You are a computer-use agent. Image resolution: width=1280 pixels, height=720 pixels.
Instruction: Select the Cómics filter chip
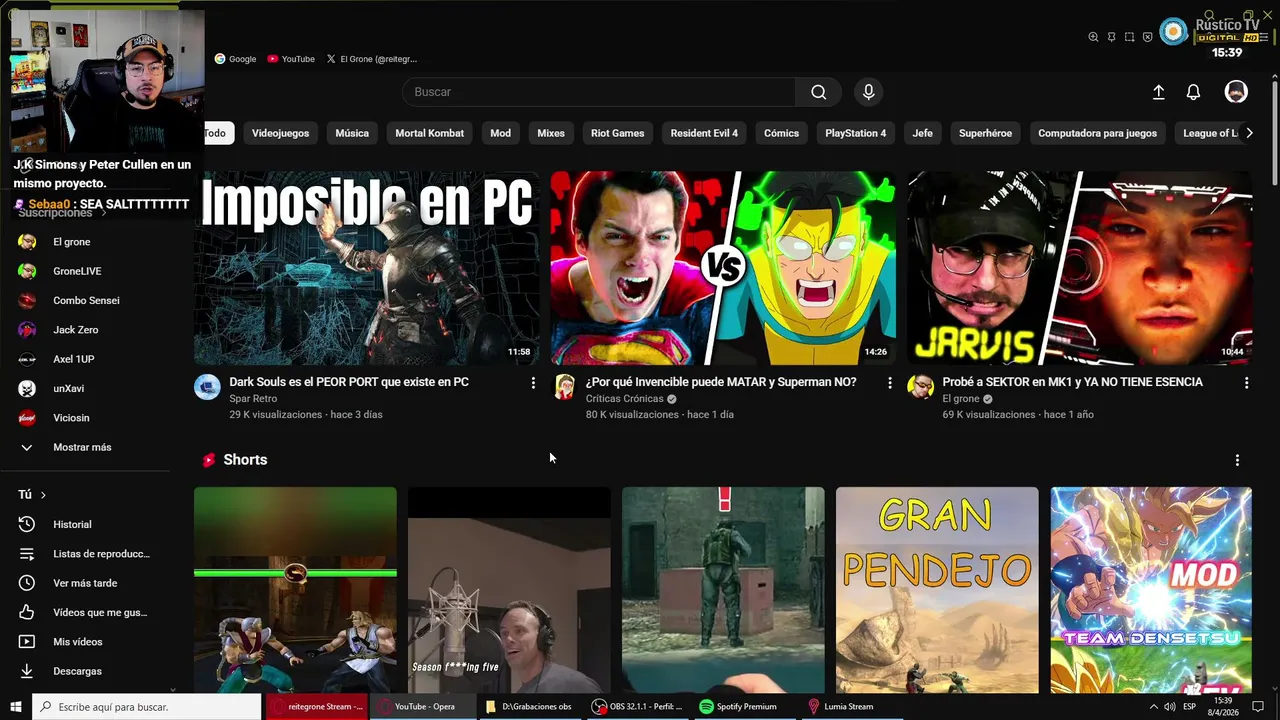781,133
